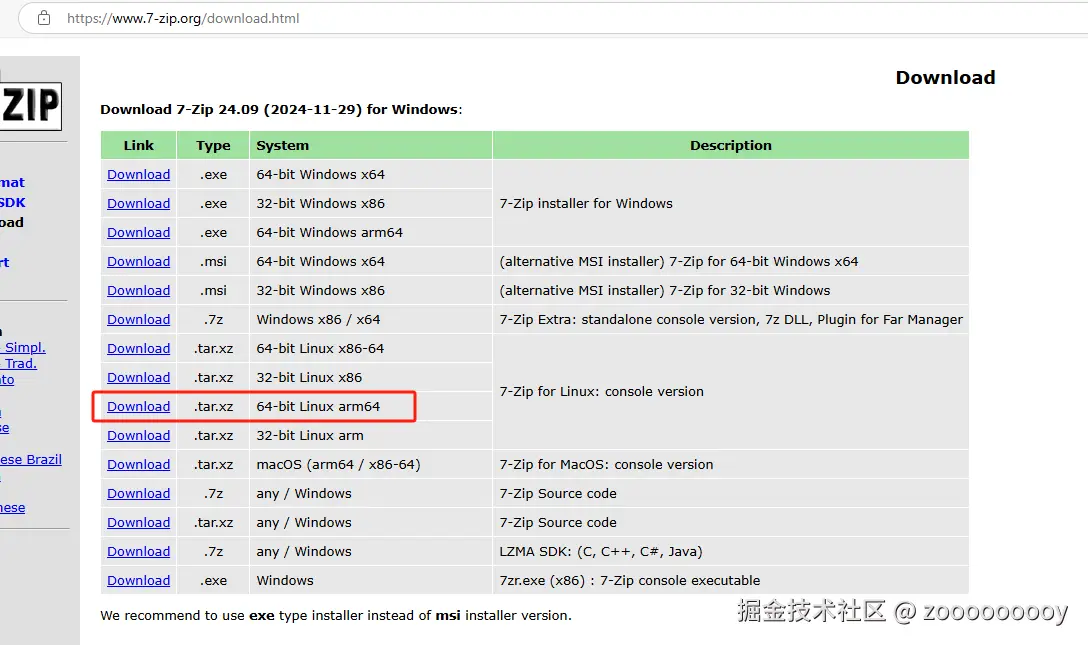The height and width of the screenshot is (645, 1088).
Task: Click the 'Download' page heading
Action: [946, 78]
